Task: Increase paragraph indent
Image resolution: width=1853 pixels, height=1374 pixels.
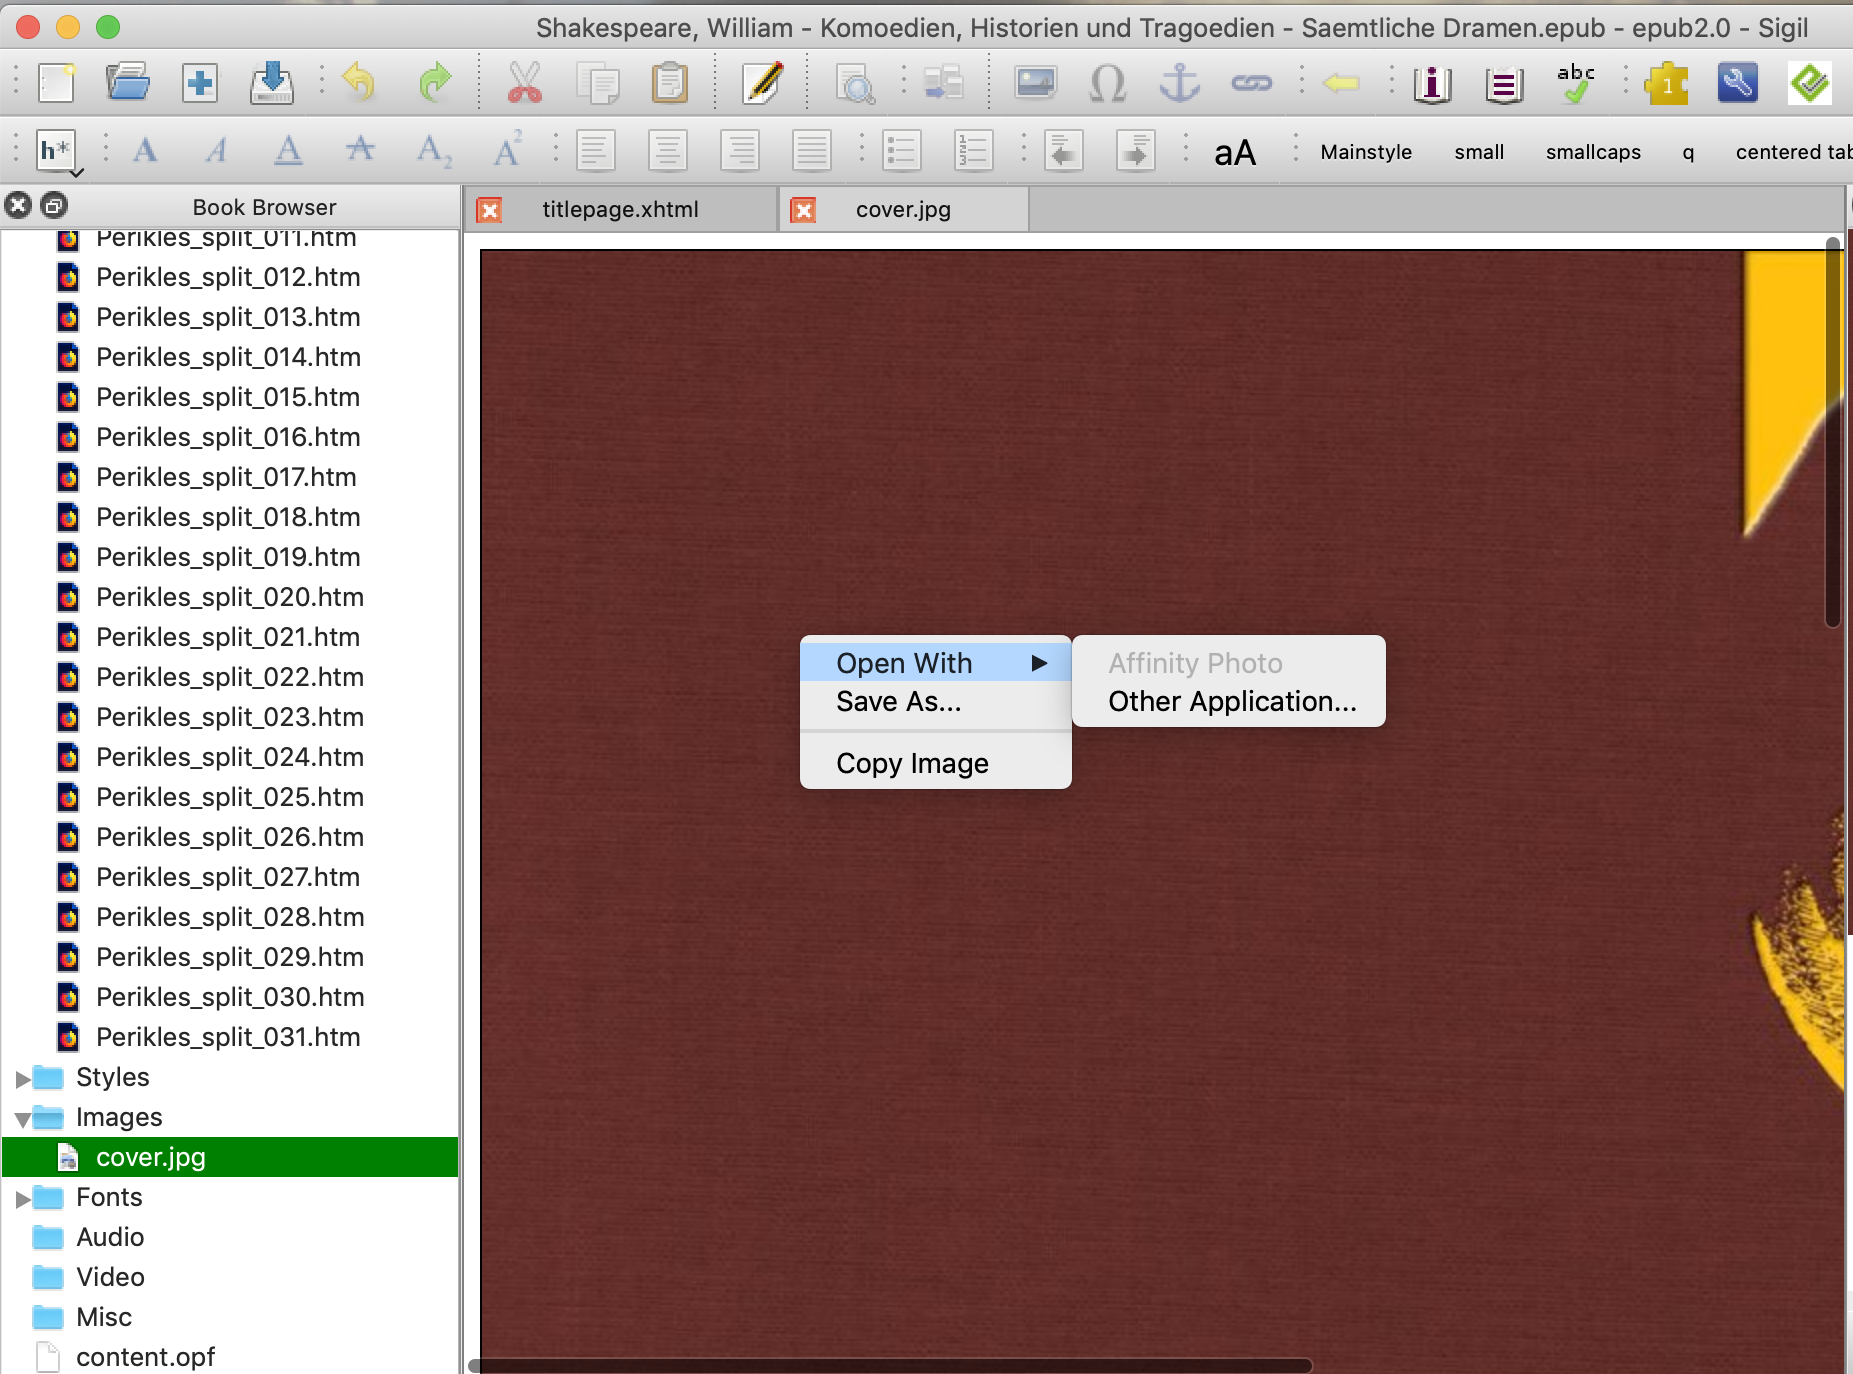Action: coord(1136,151)
